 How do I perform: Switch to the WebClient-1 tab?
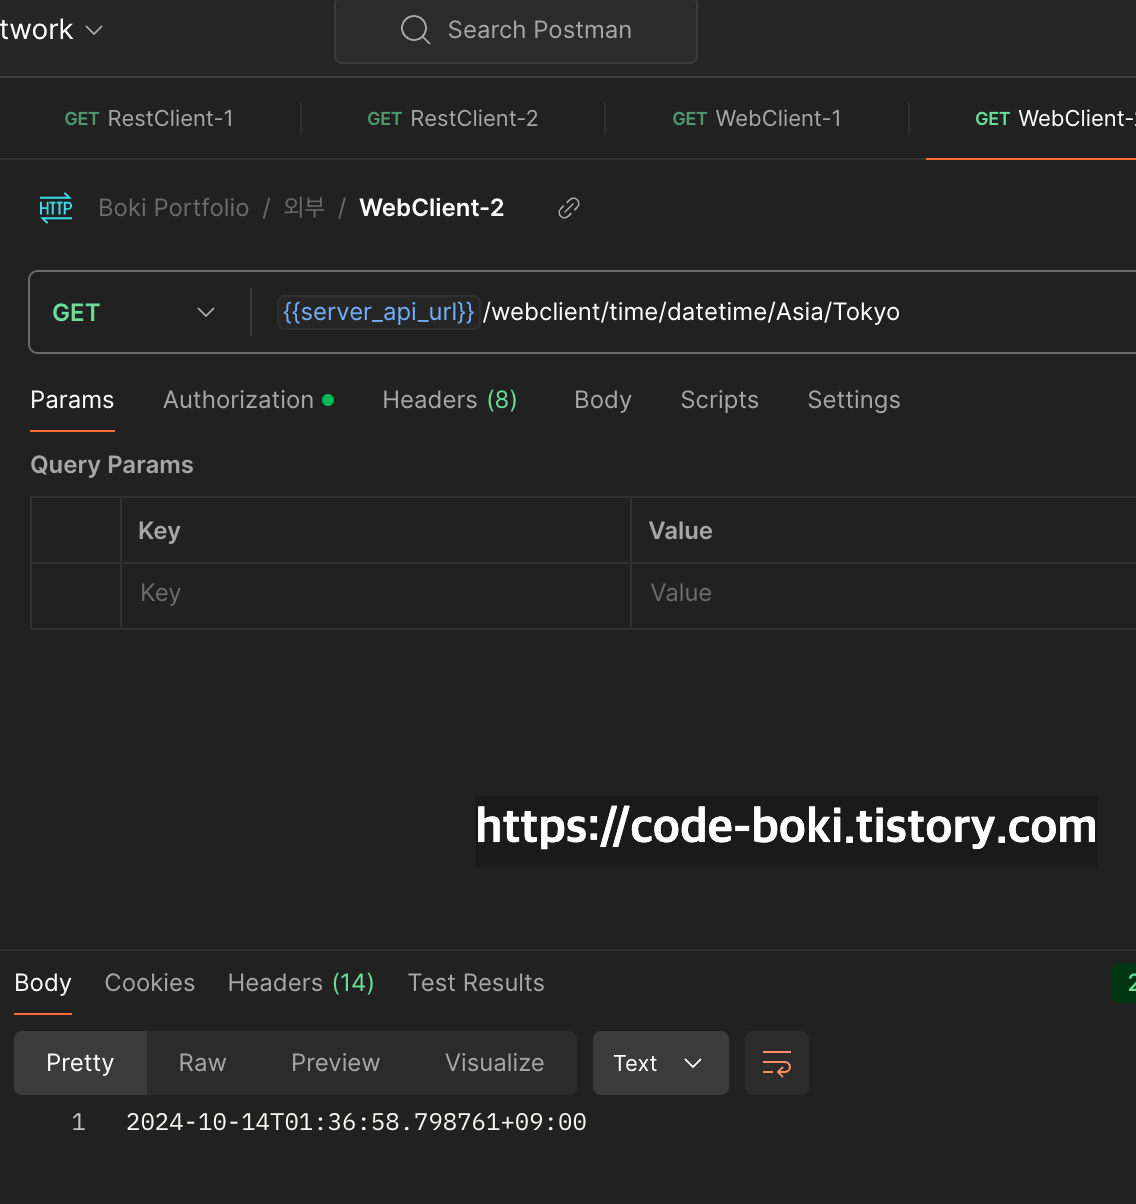757,118
